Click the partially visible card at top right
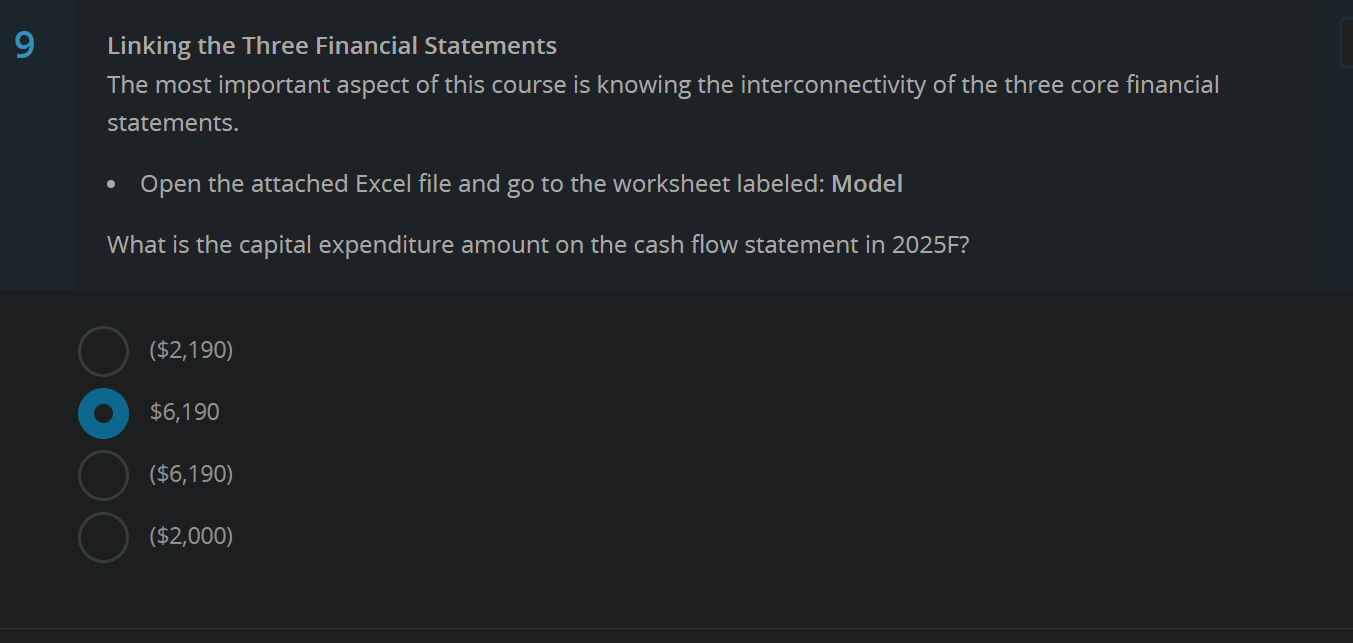The height and width of the screenshot is (643, 1353). point(1348,42)
